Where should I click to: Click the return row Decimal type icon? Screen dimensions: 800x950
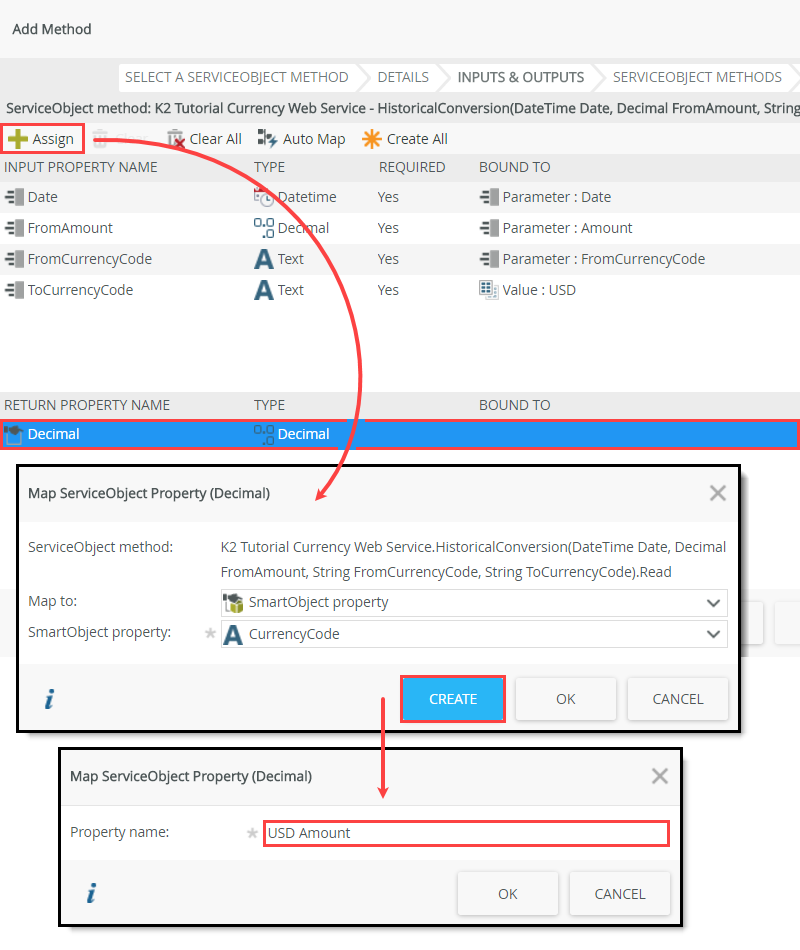264,434
